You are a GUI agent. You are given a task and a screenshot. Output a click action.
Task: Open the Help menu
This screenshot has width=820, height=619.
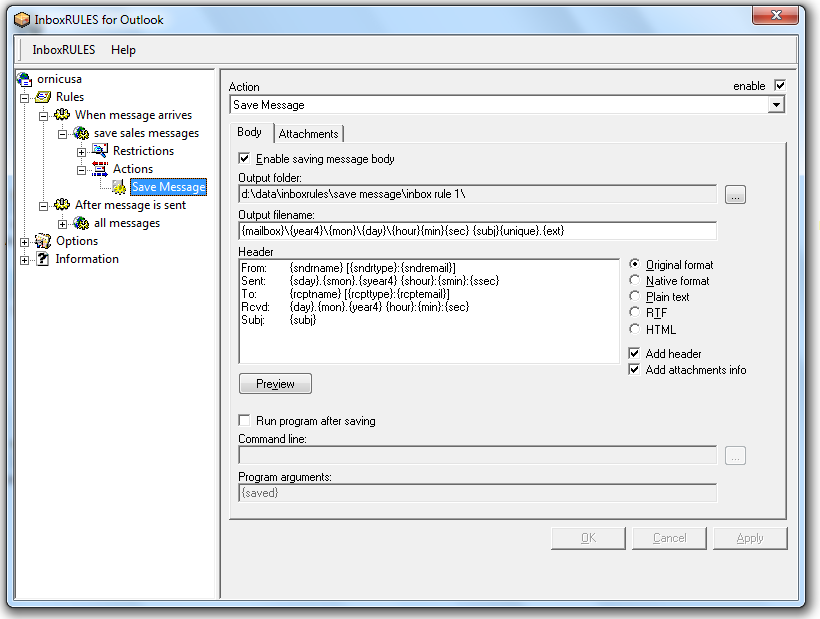coord(123,50)
